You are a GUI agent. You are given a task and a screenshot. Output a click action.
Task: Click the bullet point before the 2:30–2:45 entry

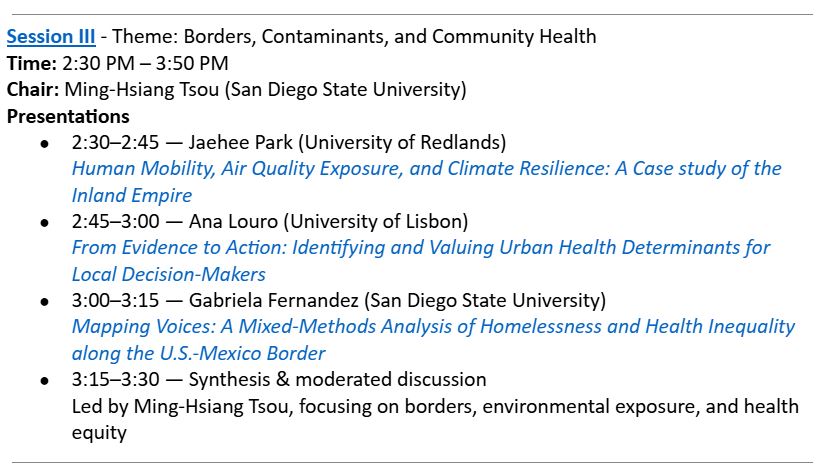[x=45, y=143]
